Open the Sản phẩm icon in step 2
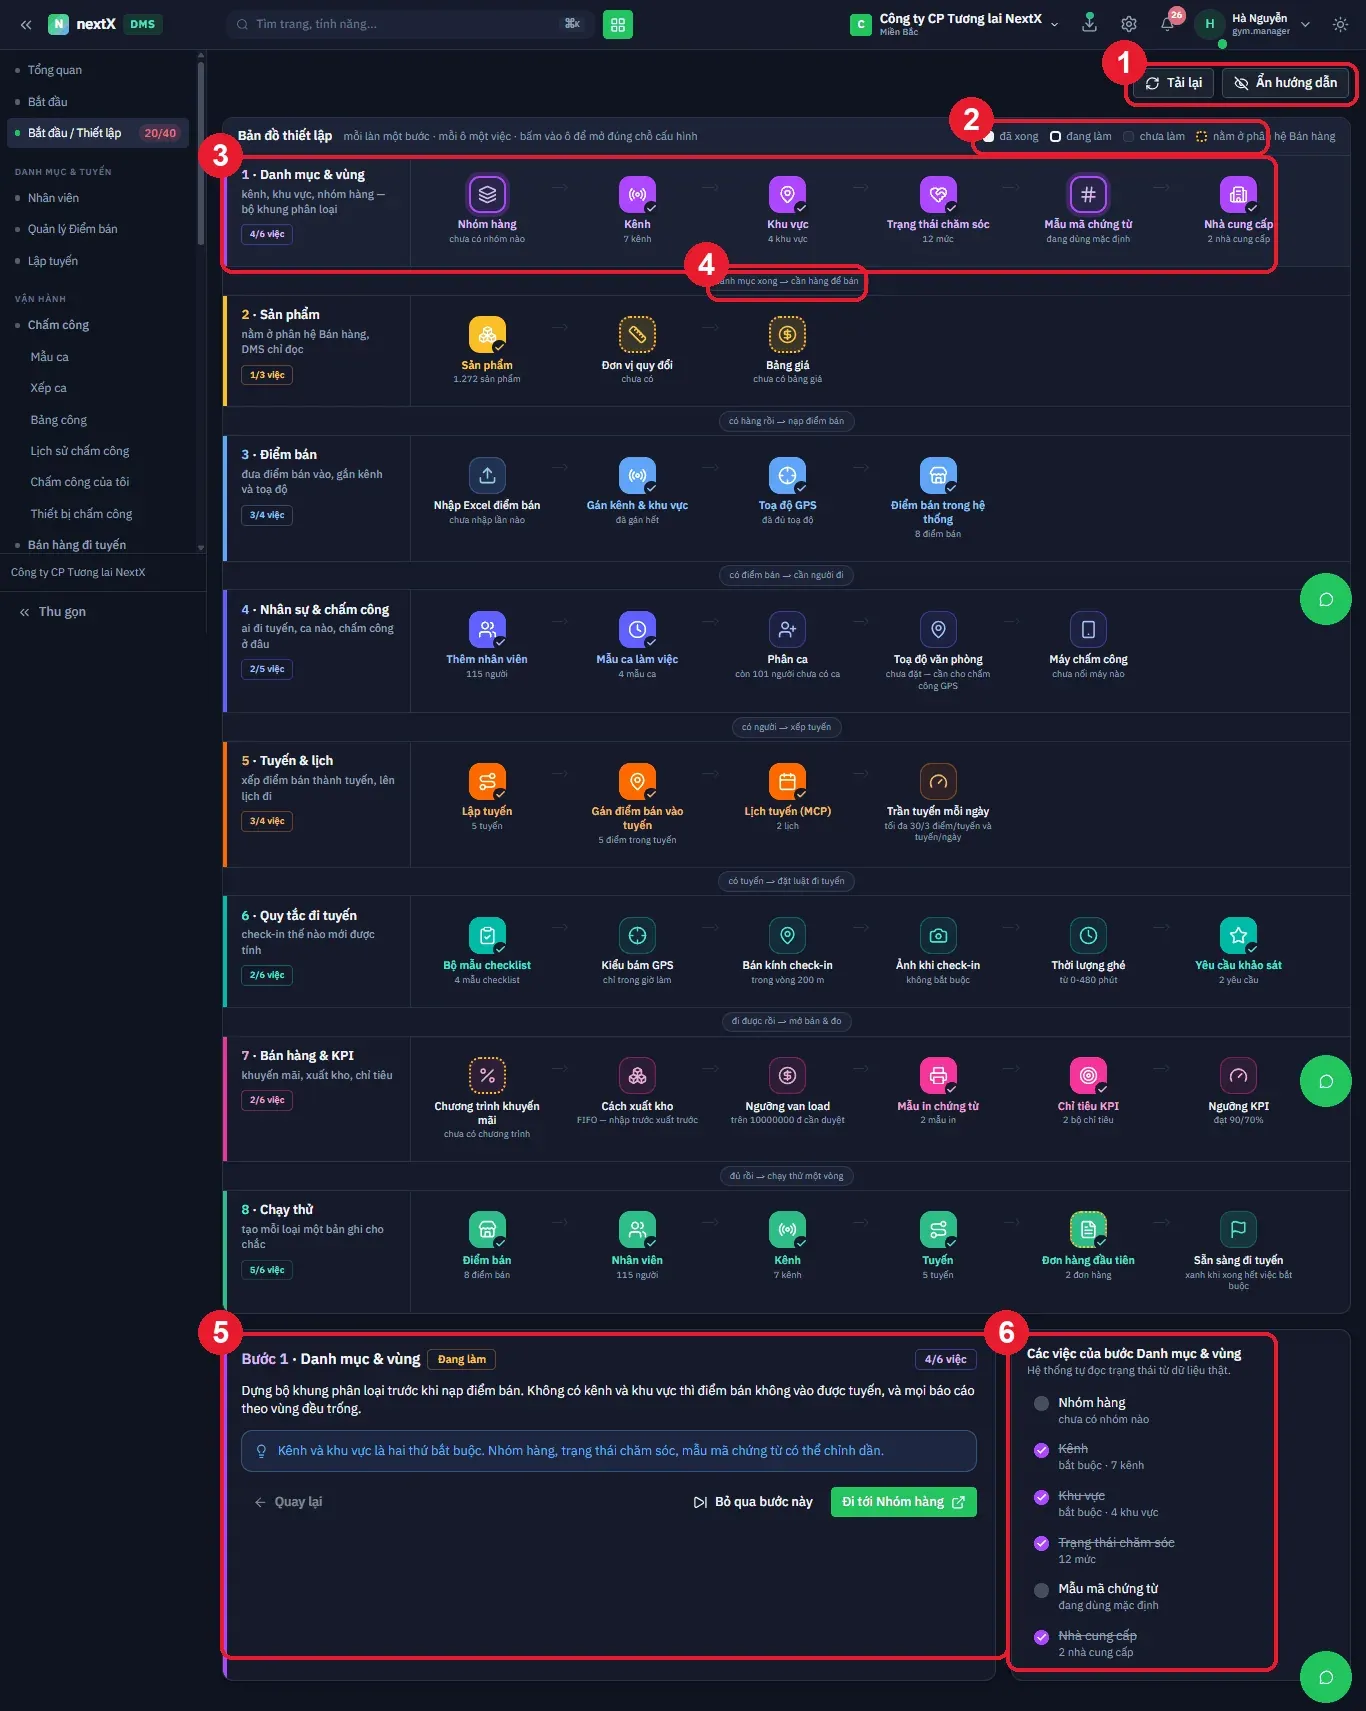The width and height of the screenshot is (1366, 1711). click(x=487, y=335)
